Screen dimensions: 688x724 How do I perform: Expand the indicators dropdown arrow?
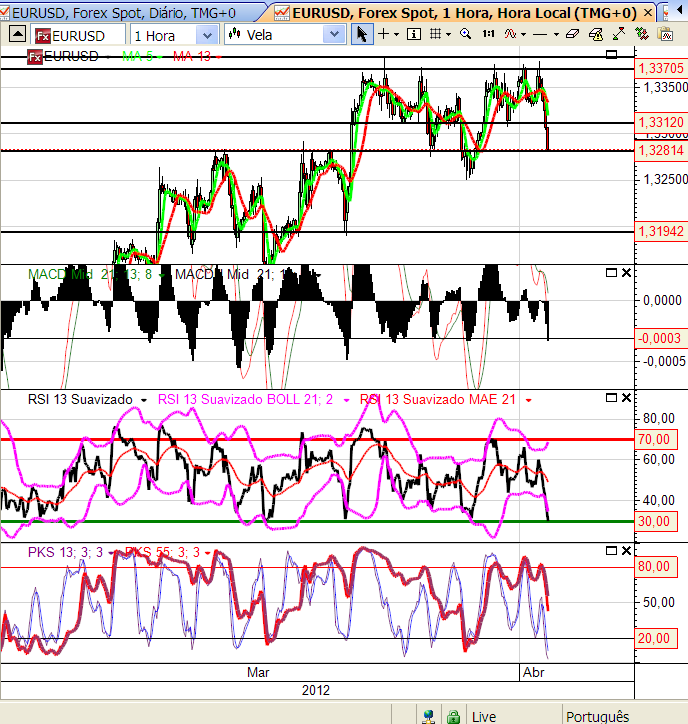(x=523, y=35)
